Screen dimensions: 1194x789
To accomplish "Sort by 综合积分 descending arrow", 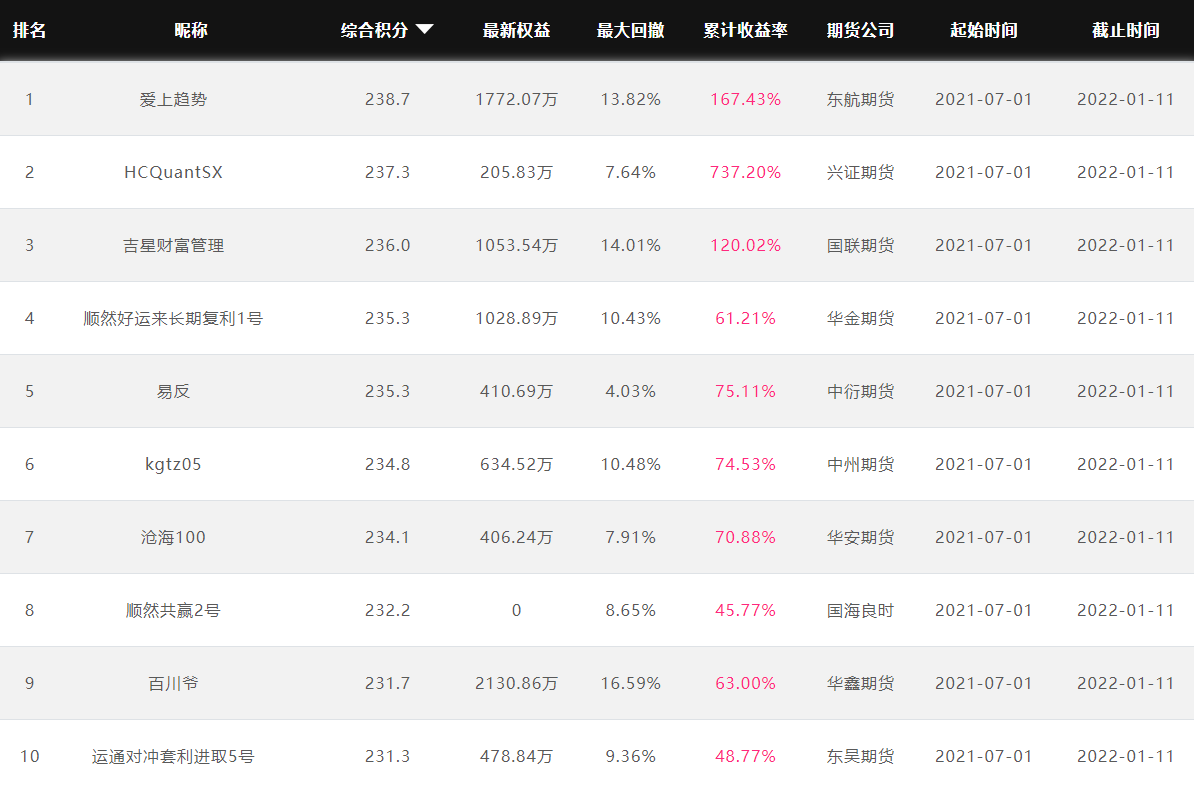I will 425,30.
